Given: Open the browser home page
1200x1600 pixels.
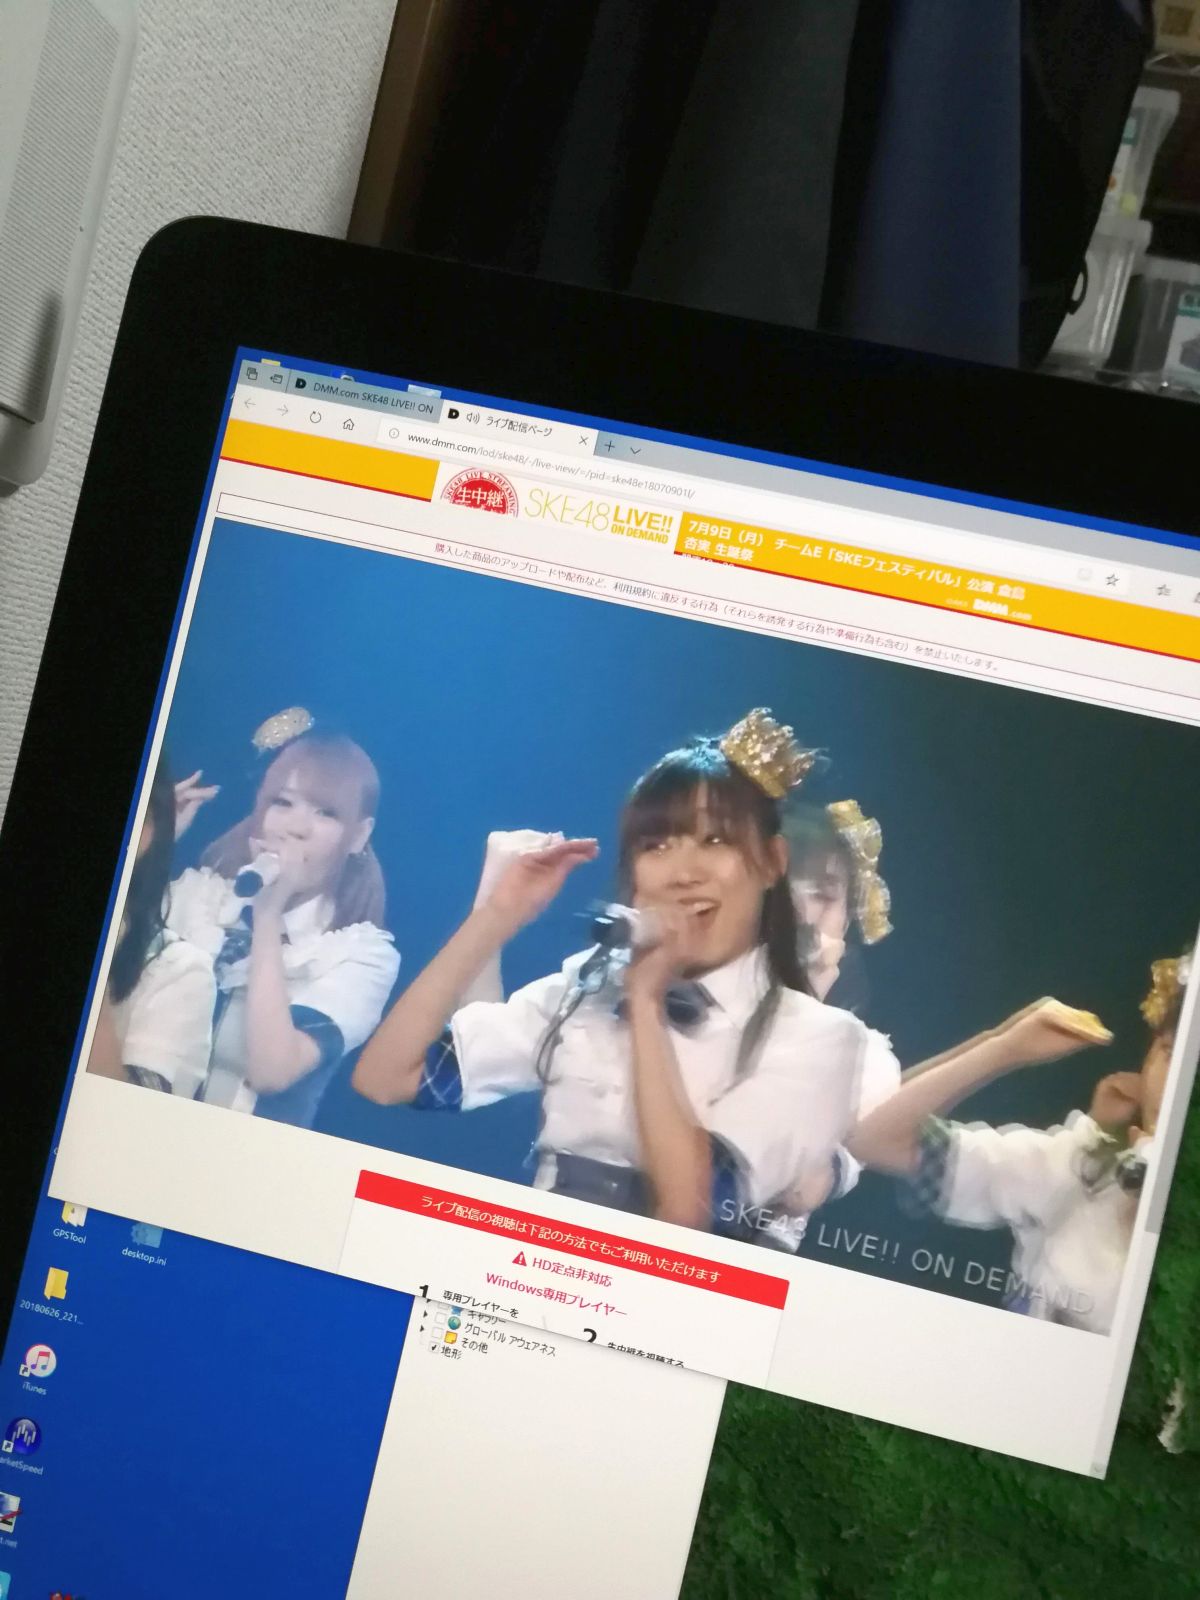Looking at the screenshot, I should [x=348, y=424].
